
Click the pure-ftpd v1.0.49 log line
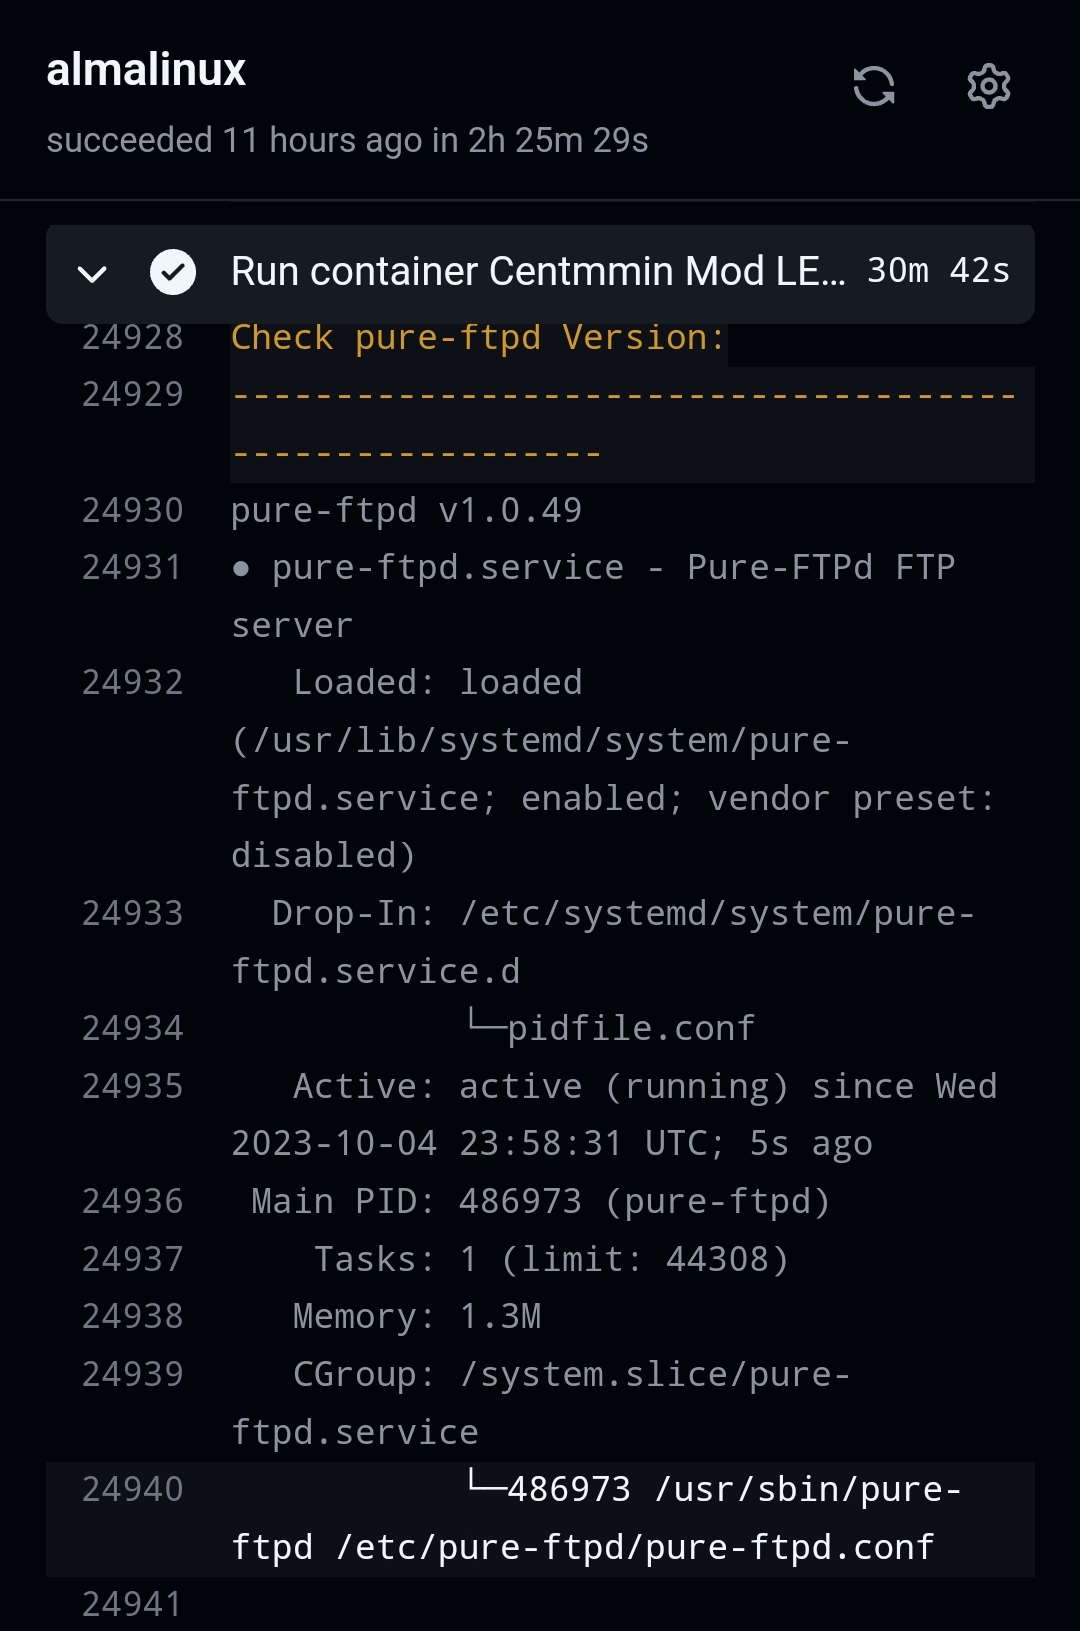(406, 511)
